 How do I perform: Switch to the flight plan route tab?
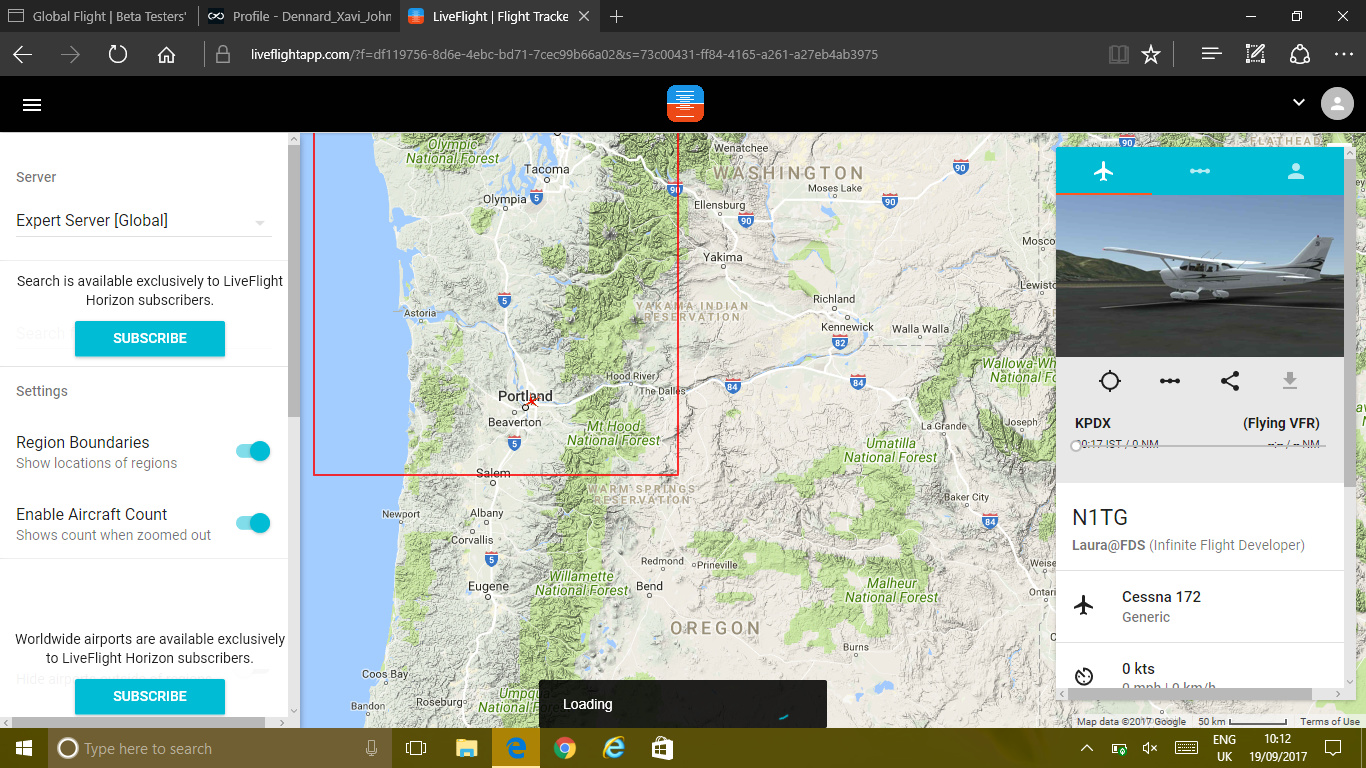1200,171
